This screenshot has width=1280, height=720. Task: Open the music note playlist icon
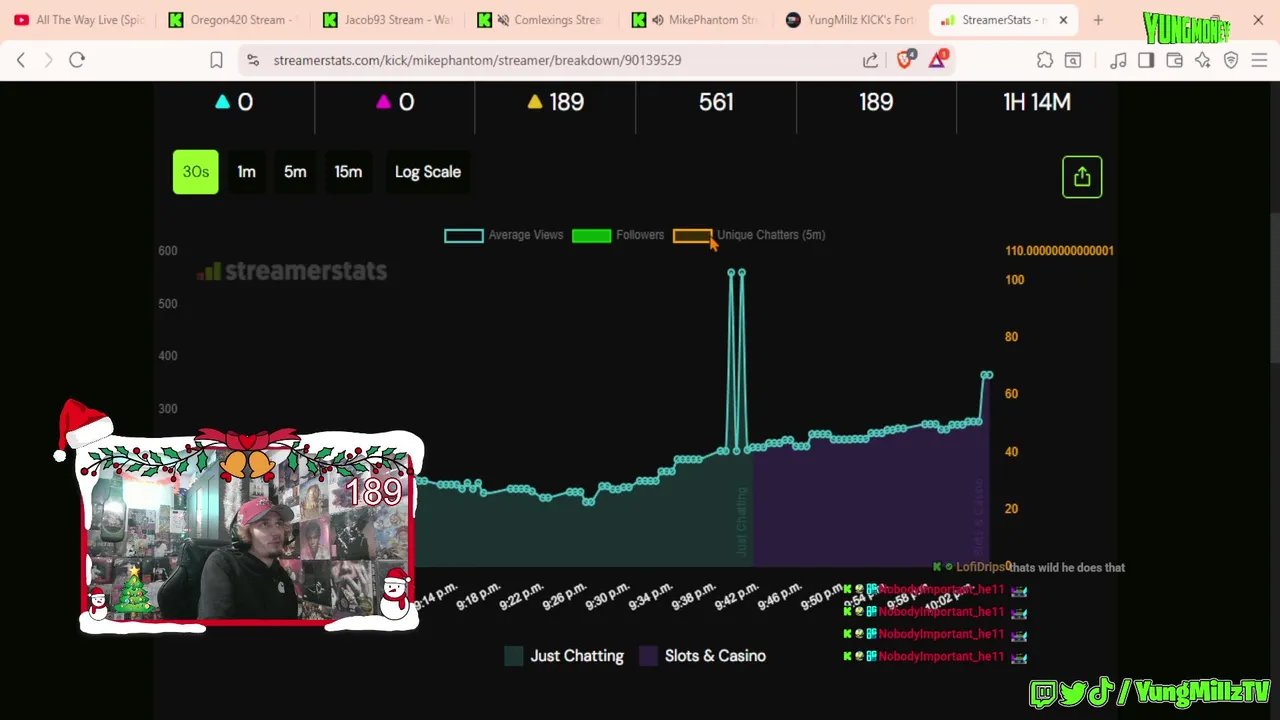tap(1118, 60)
